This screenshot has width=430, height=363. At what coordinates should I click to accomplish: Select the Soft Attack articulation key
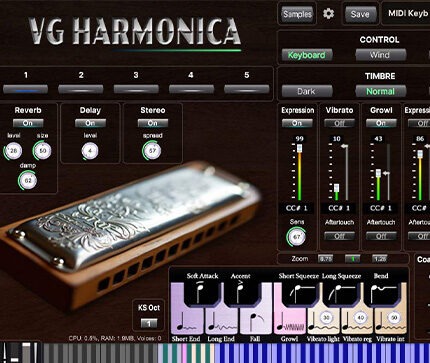click(202, 294)
